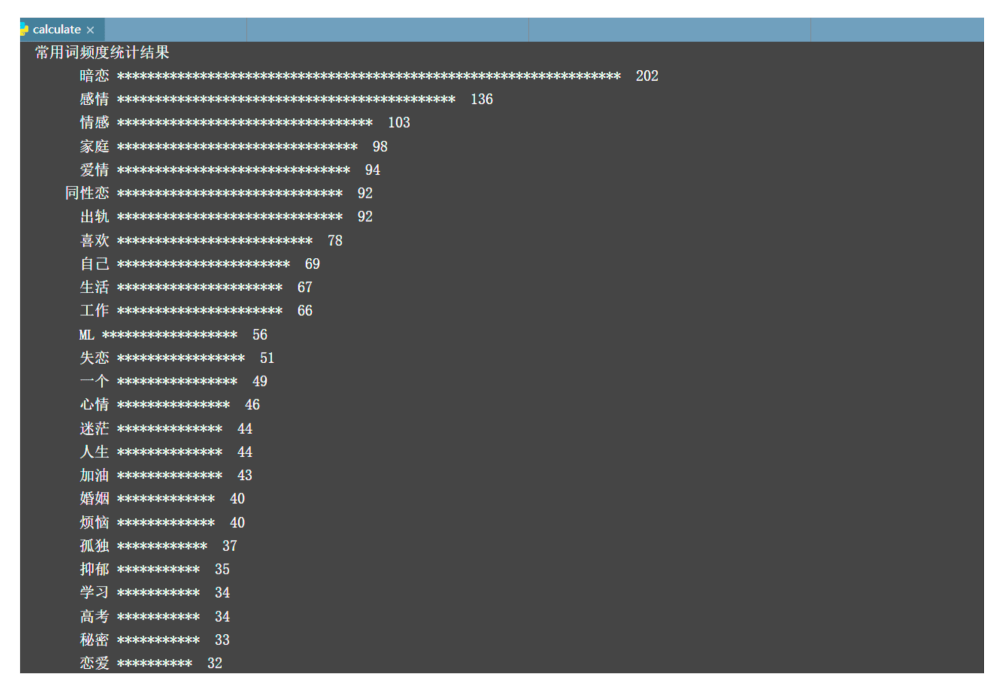
Task: Click the word 秘密
Action: click(95, 640)
